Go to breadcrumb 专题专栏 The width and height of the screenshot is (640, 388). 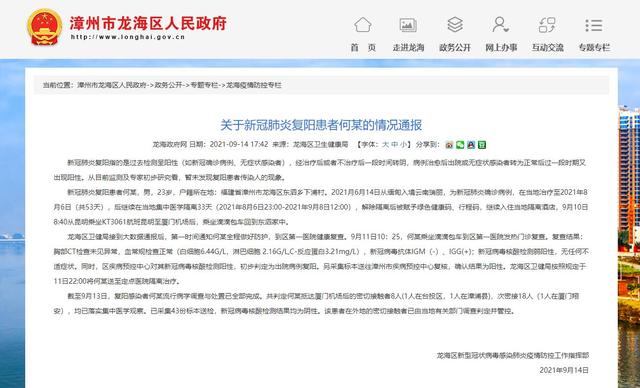[204, 85]
